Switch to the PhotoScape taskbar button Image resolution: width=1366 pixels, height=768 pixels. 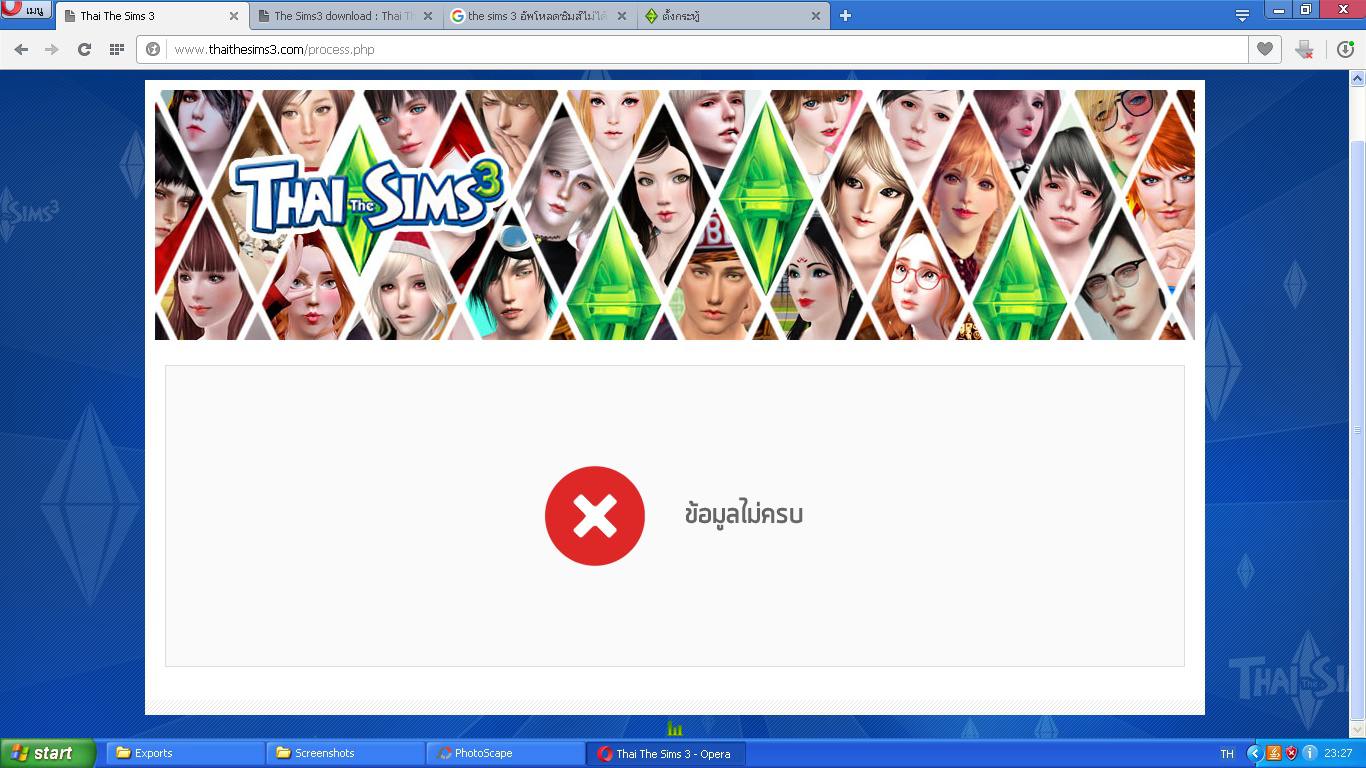click(x=505, y=753)
